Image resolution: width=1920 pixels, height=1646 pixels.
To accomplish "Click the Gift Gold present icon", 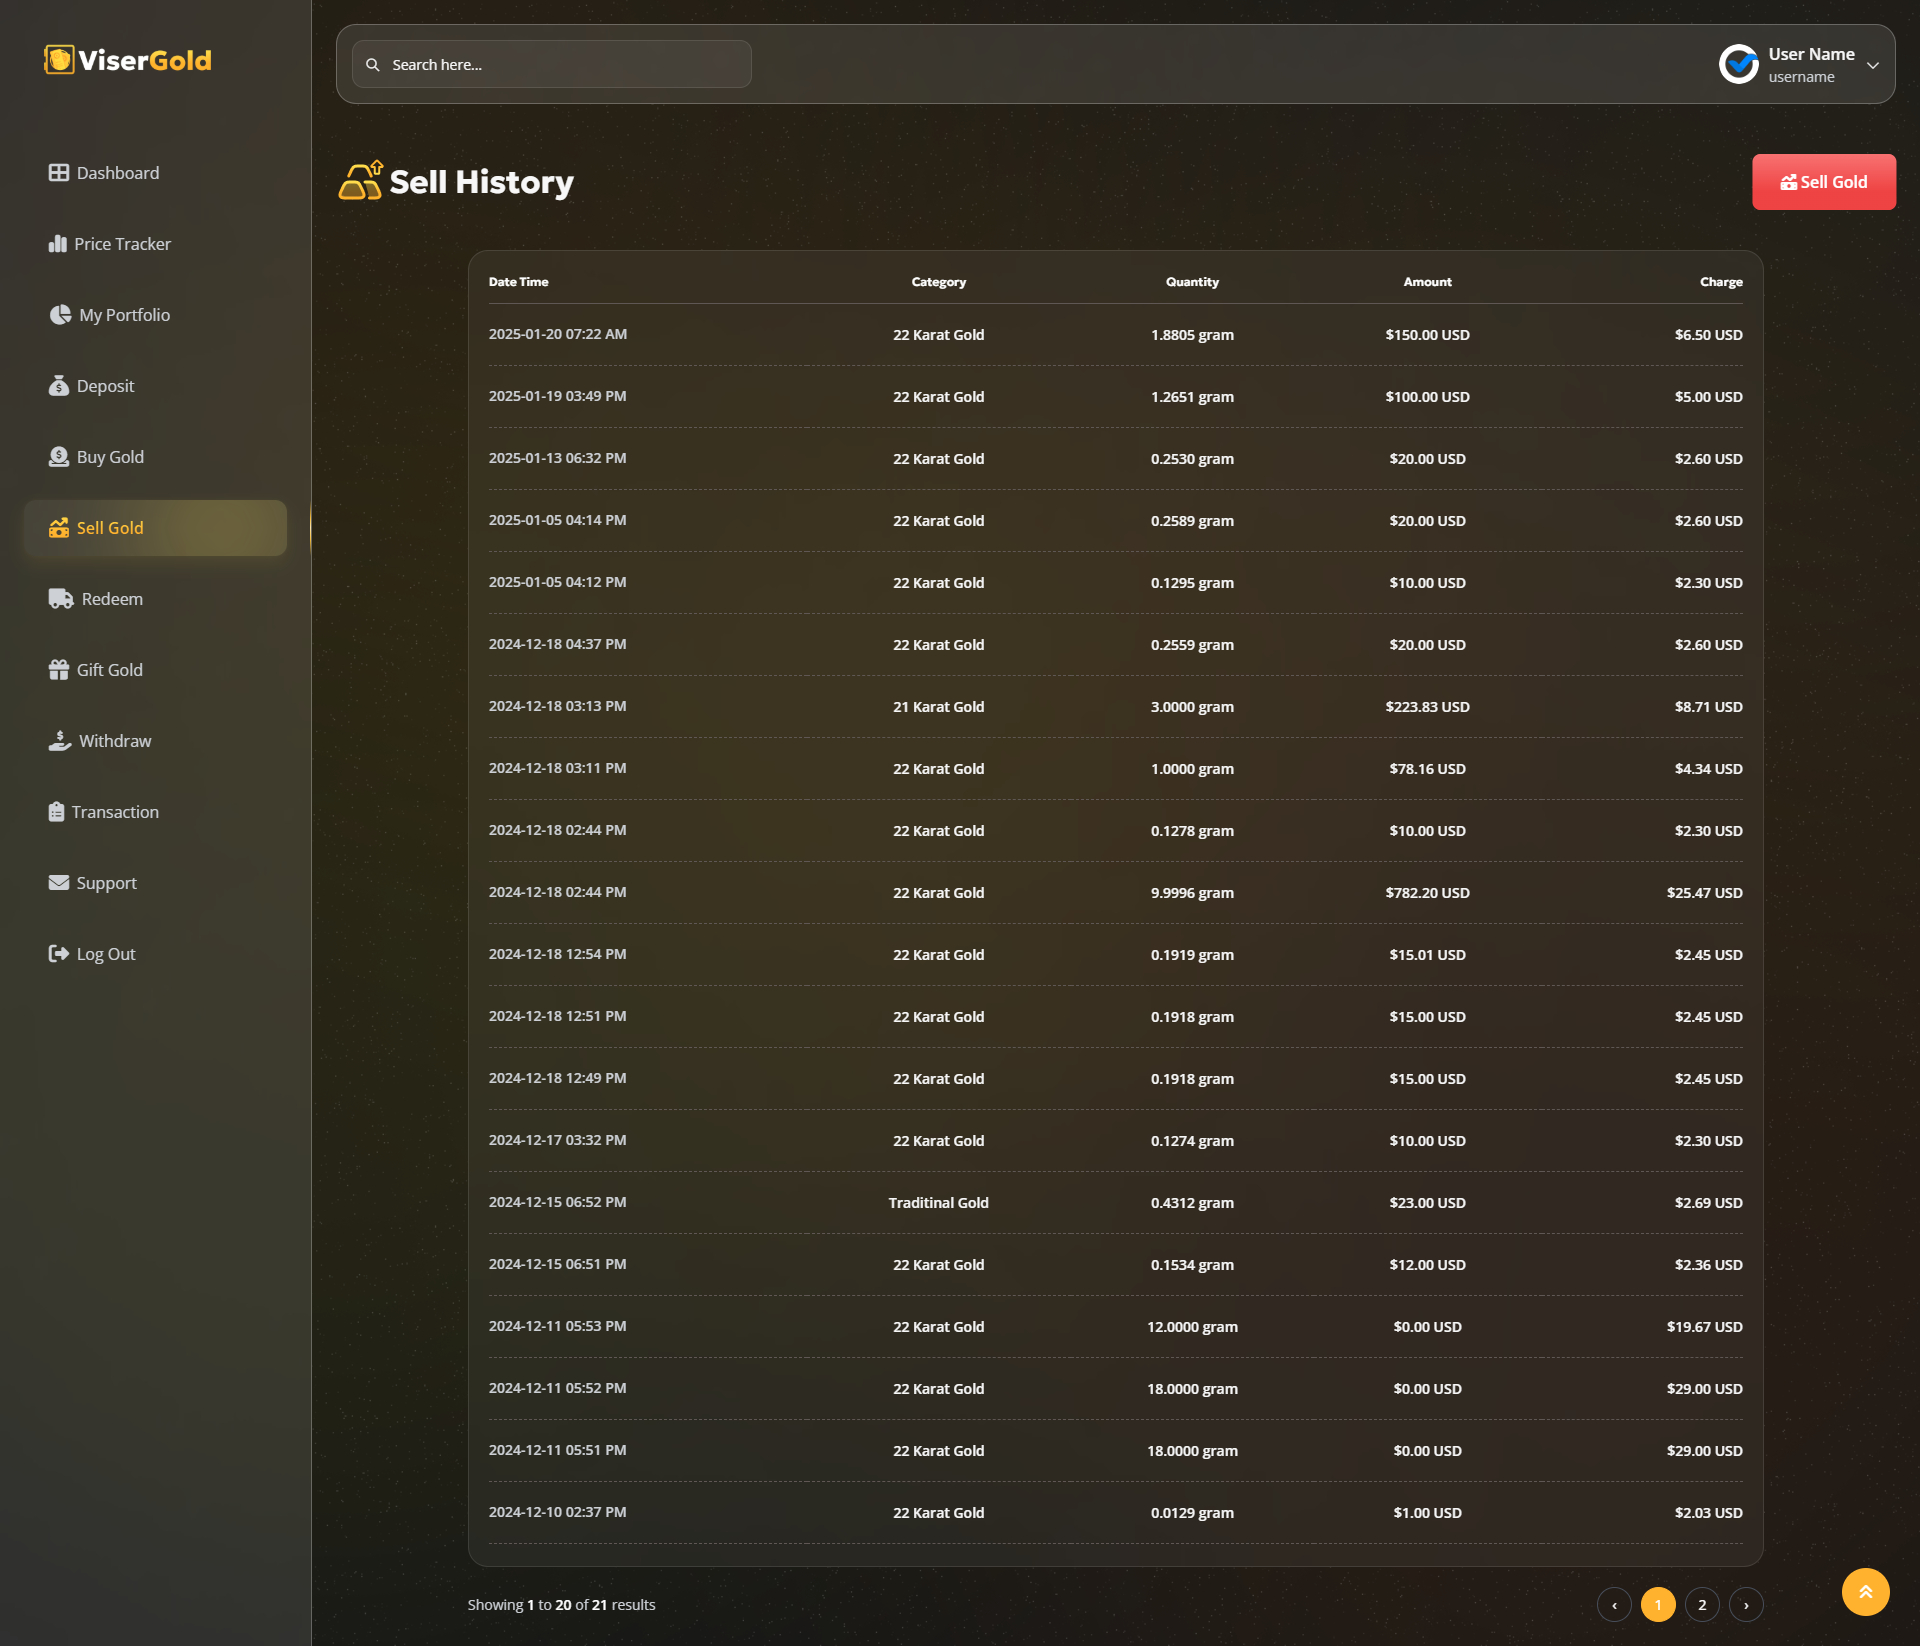I will pyautogui.click(x=59, y=669).
